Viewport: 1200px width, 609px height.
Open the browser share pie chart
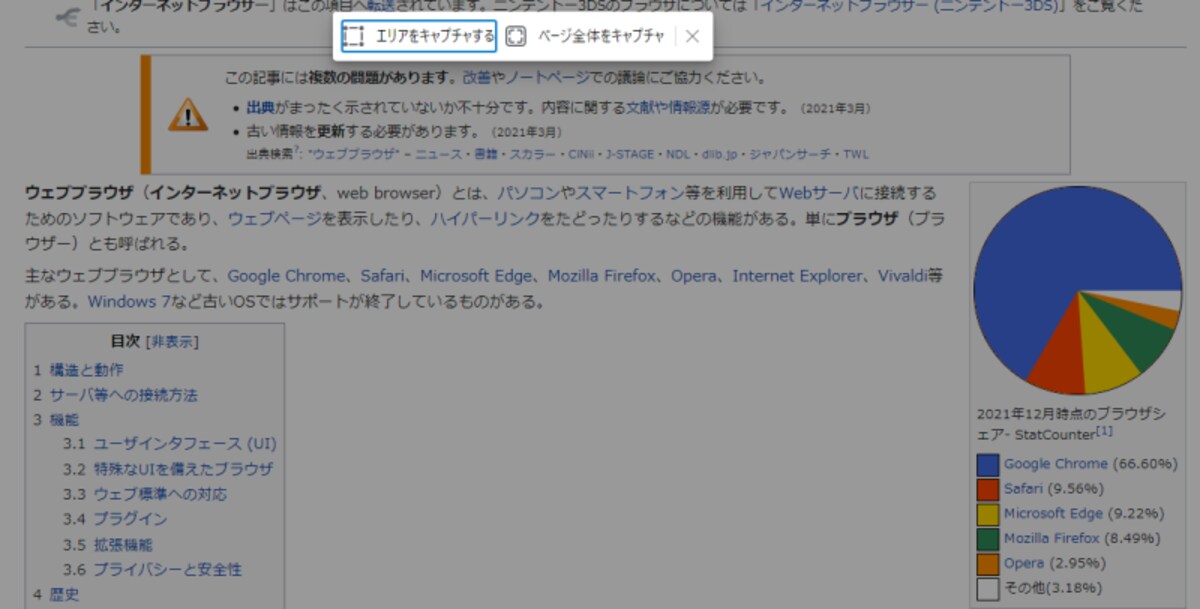[1077, 290]
